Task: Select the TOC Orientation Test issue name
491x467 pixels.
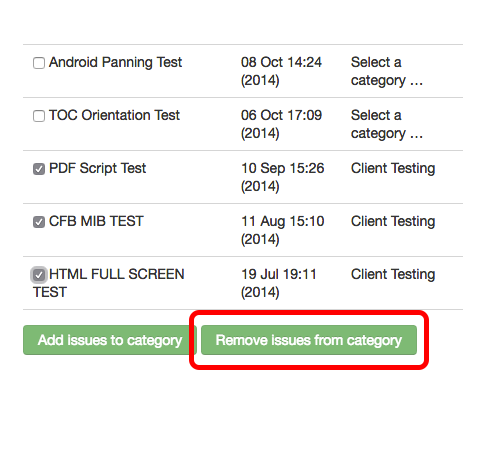Action: coord(114,115)
